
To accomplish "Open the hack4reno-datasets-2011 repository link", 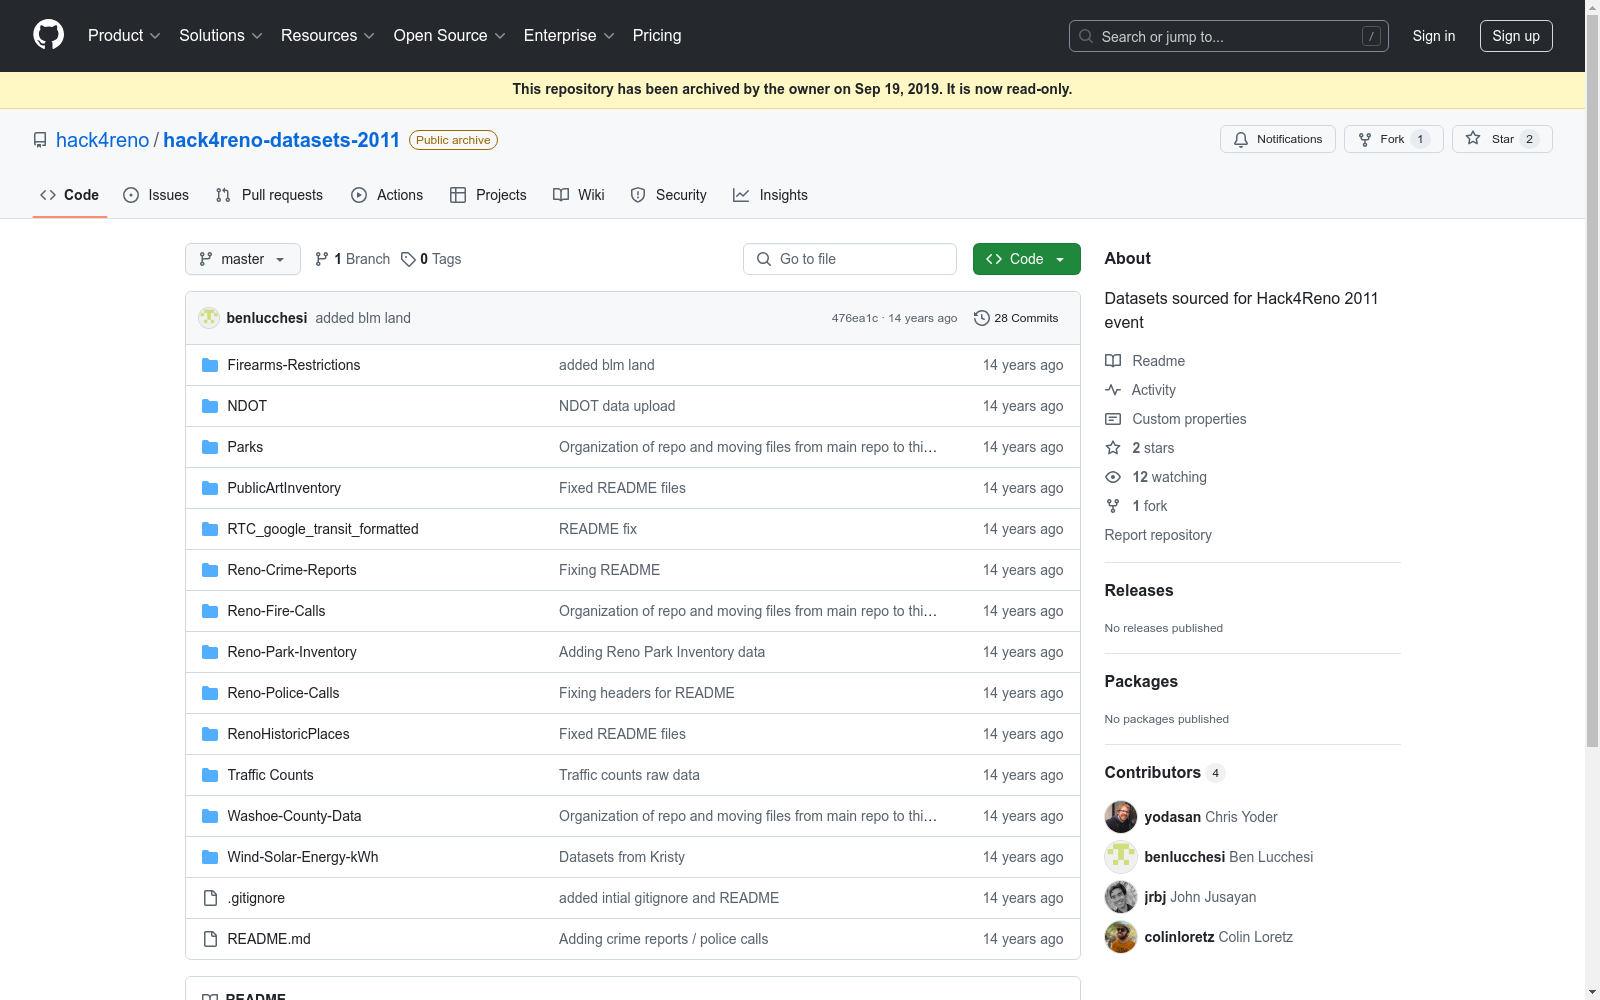I will click(281, 140).
